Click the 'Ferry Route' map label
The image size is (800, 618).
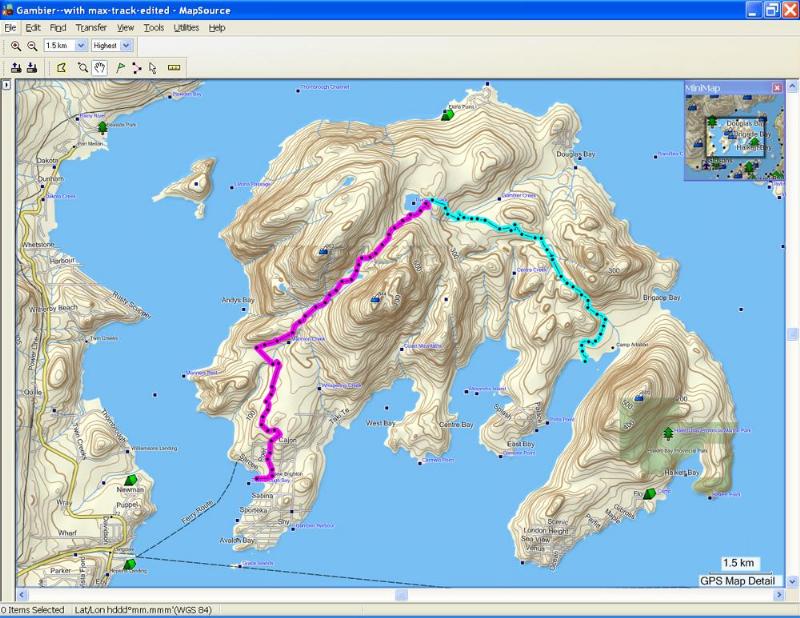196,513
